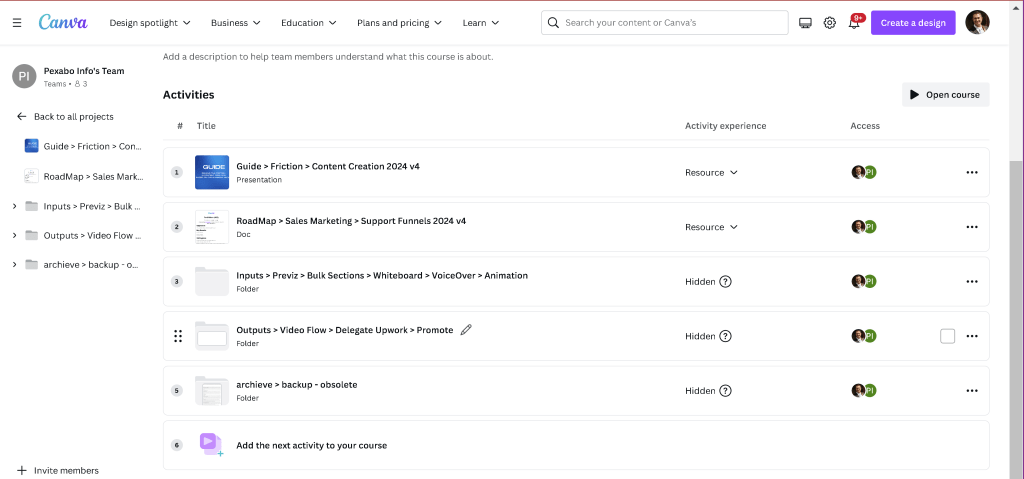1024x479 pixels.
Task: Open Resource dropdown for RoadMap row
Action: 711,227
